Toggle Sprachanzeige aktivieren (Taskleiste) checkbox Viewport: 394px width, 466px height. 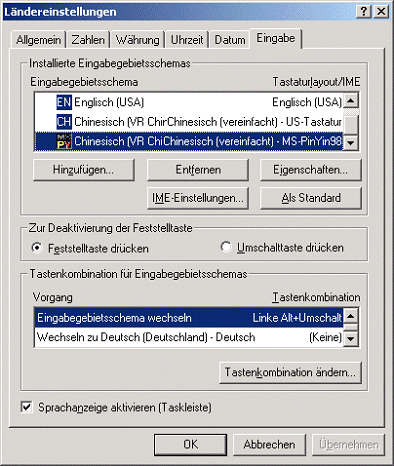[26, 407]
